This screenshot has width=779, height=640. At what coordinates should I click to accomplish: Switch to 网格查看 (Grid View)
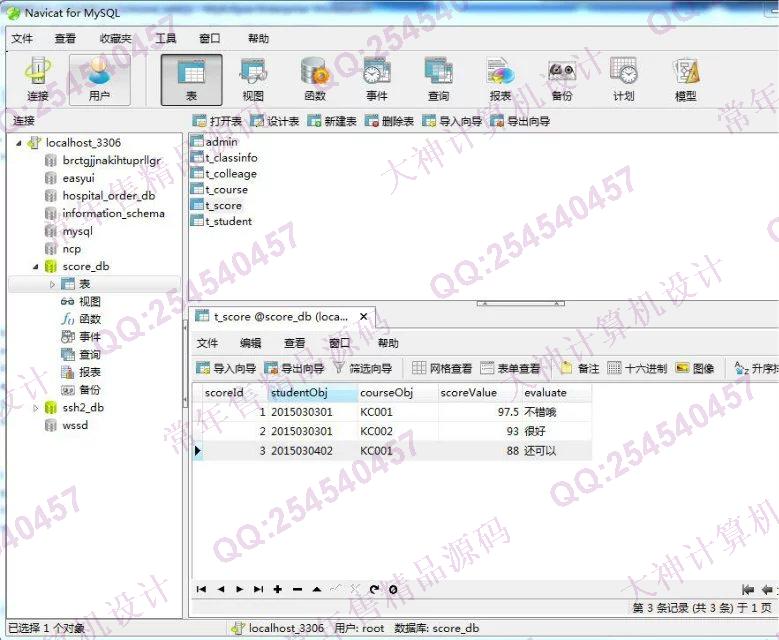(442, 368)
